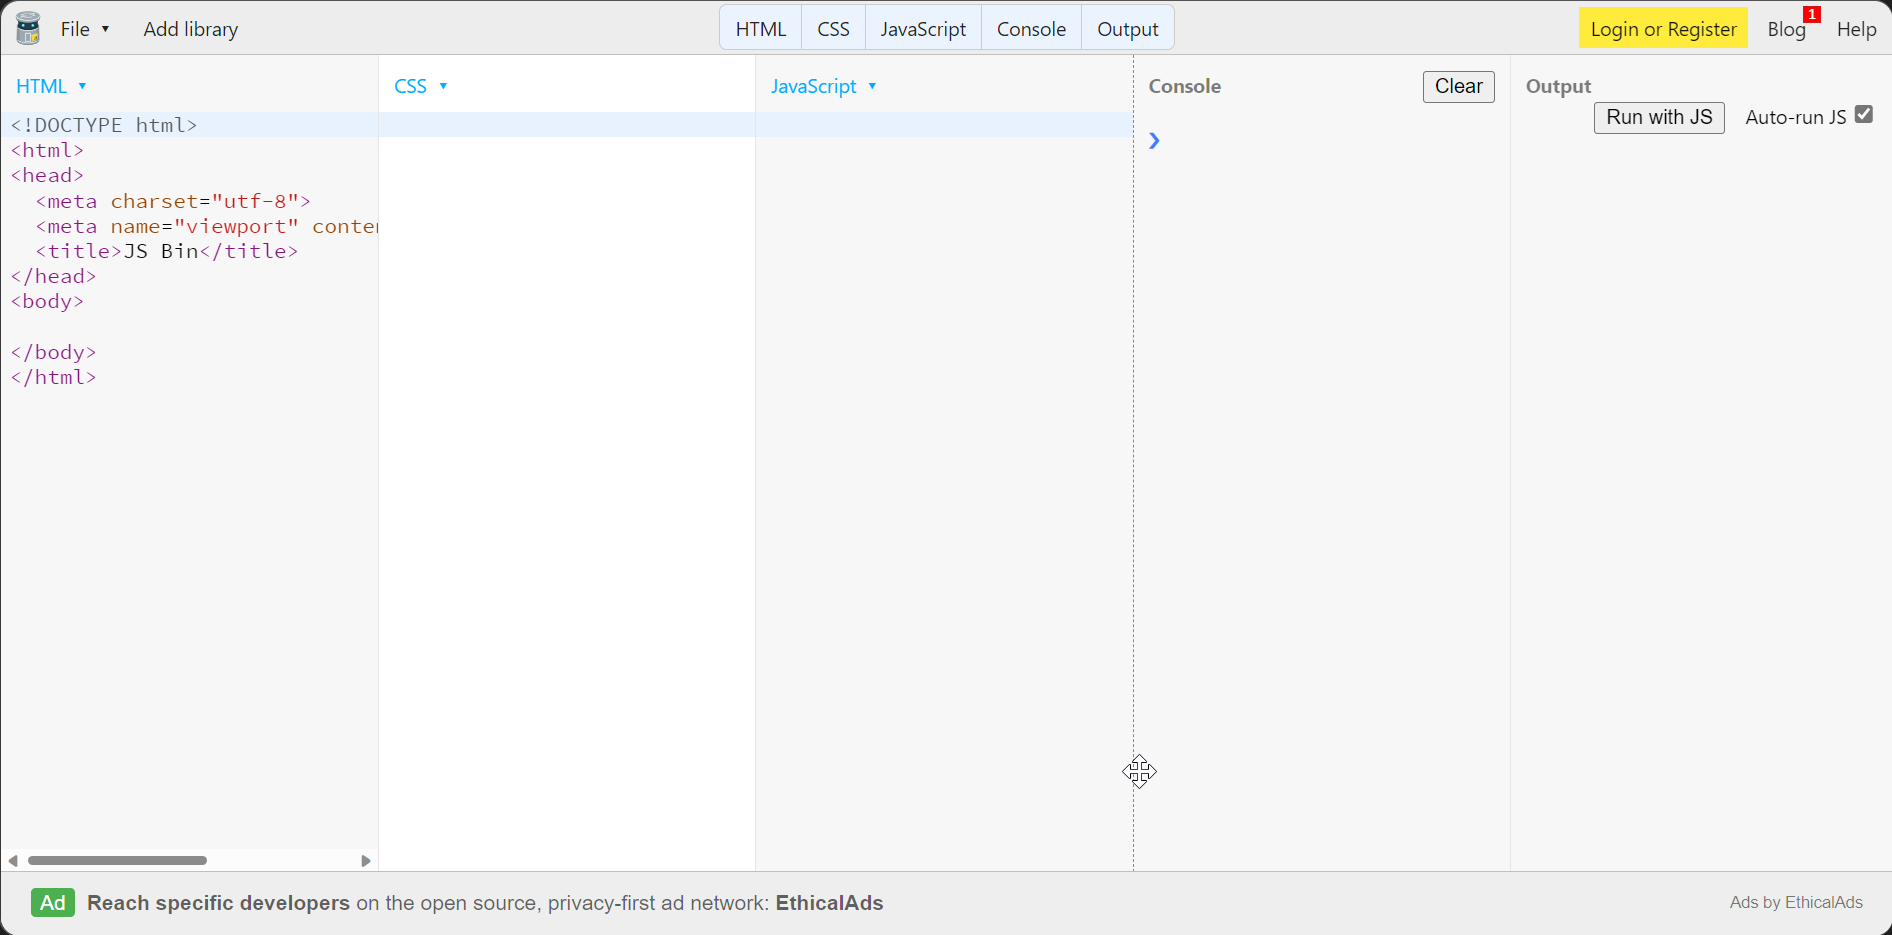
Task: Click the </html> closing tag line
Action: coord(53,377)
